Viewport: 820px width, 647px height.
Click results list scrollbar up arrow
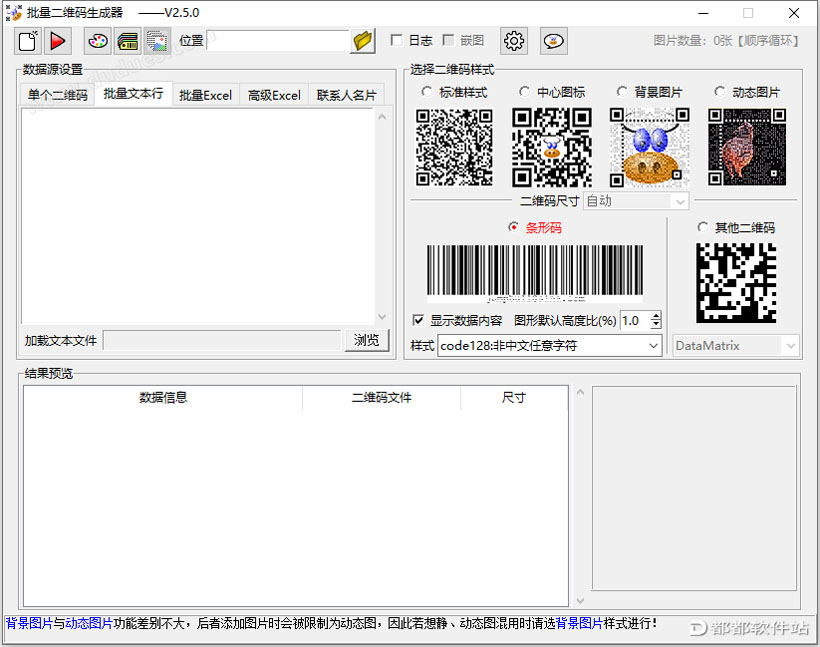click(580, 392)
